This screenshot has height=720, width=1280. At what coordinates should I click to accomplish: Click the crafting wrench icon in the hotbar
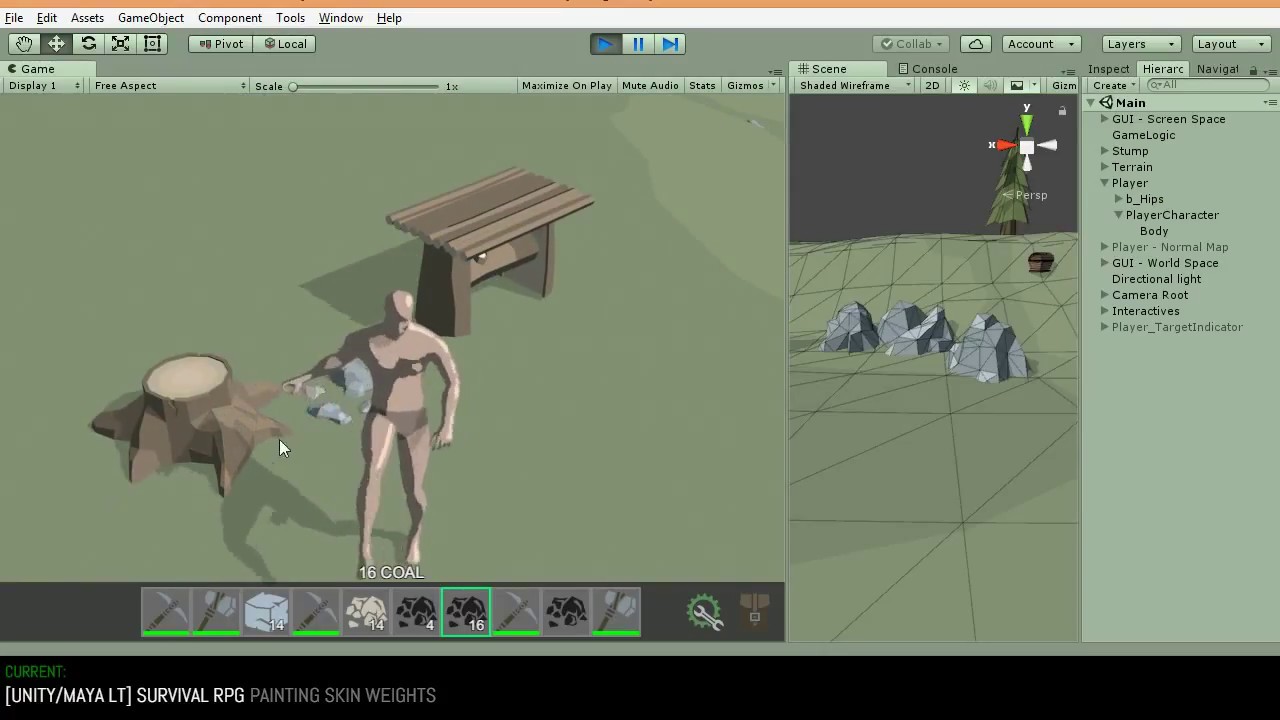click(x=705, y=611)
